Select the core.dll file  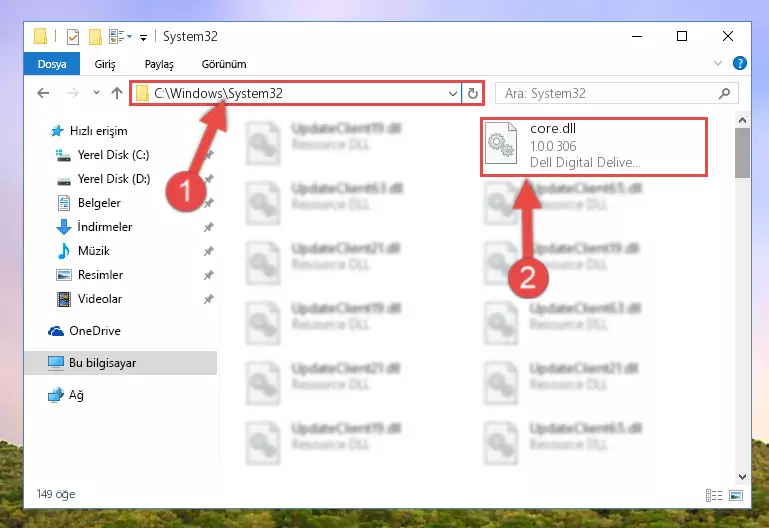(x=594, y=147)
